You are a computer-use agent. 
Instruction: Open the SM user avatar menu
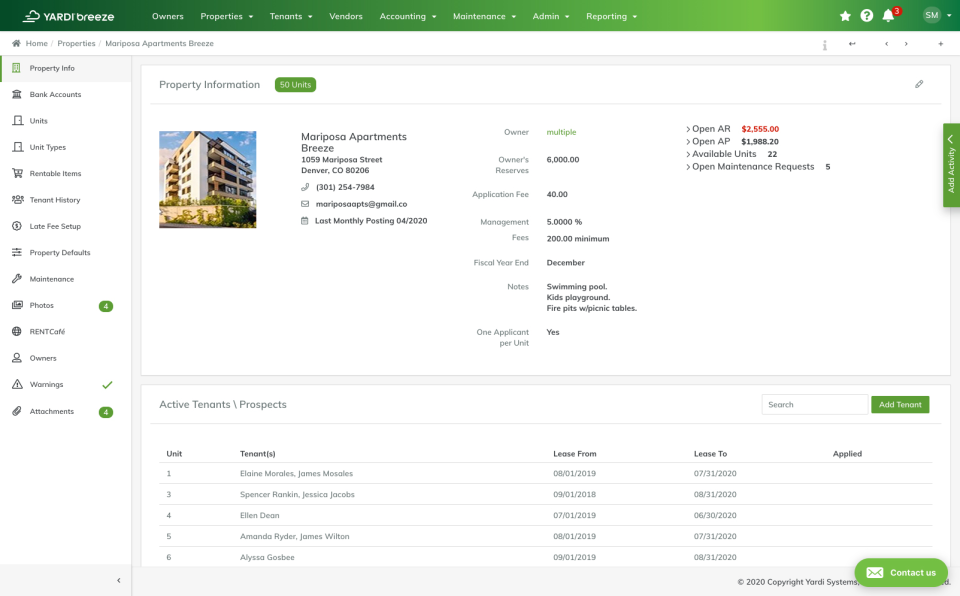click(x=932, y=15)
